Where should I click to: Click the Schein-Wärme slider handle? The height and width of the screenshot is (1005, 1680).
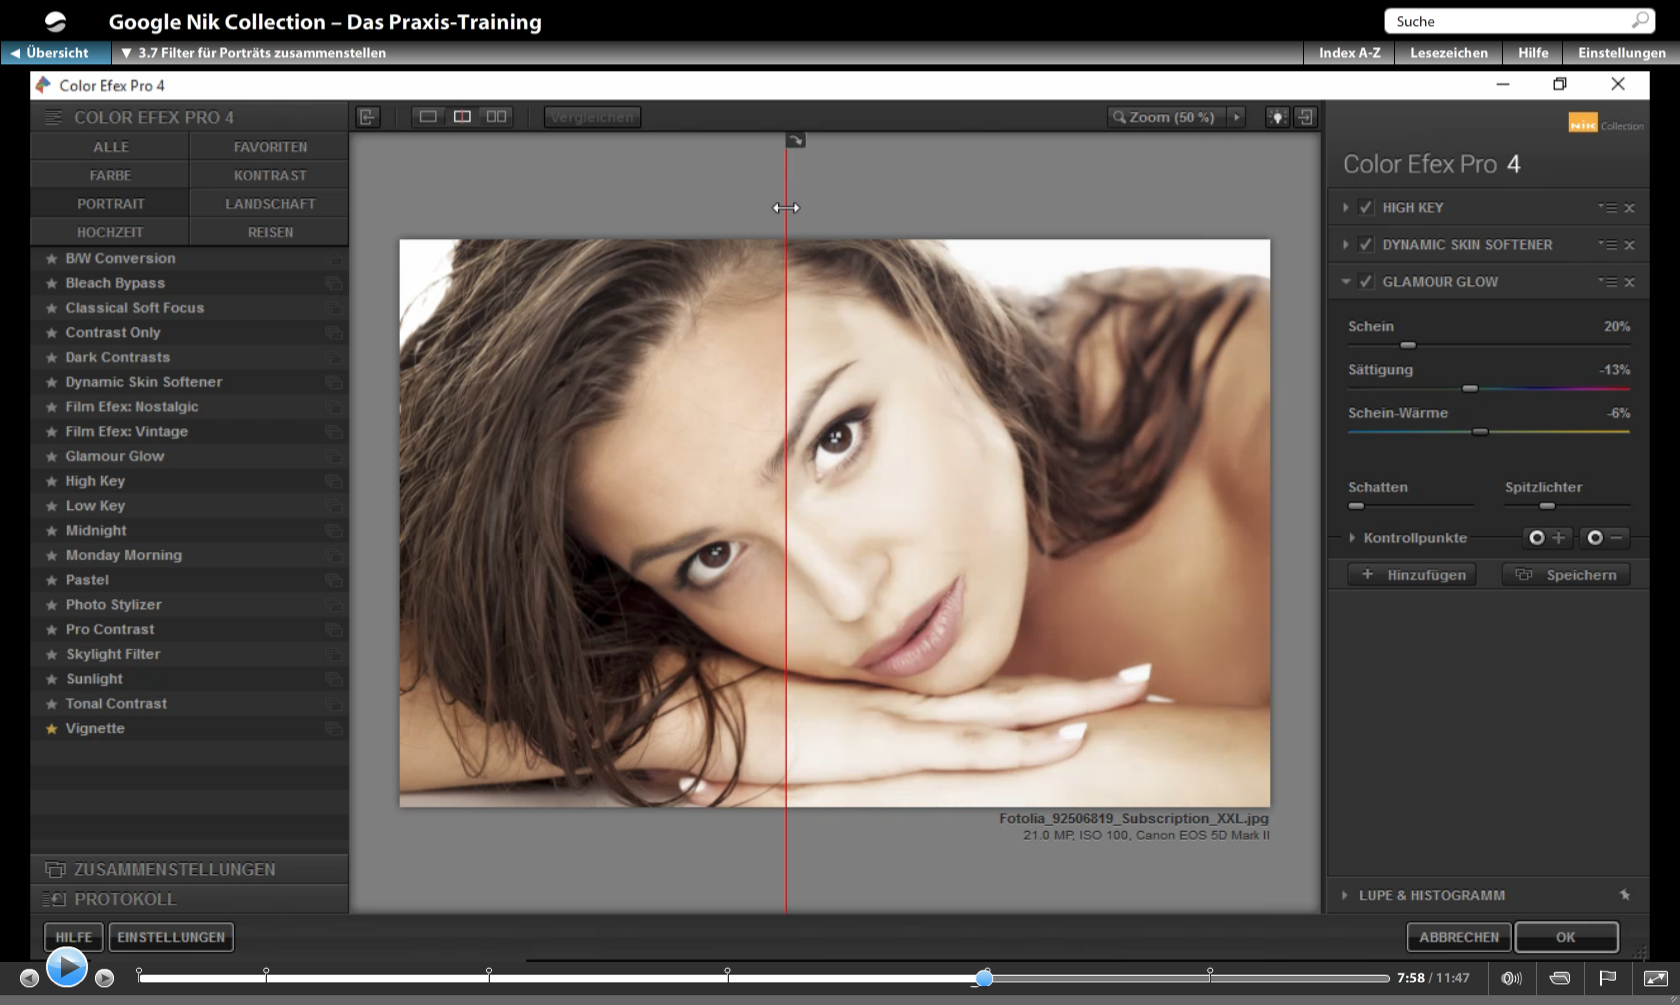(1480, 432)
